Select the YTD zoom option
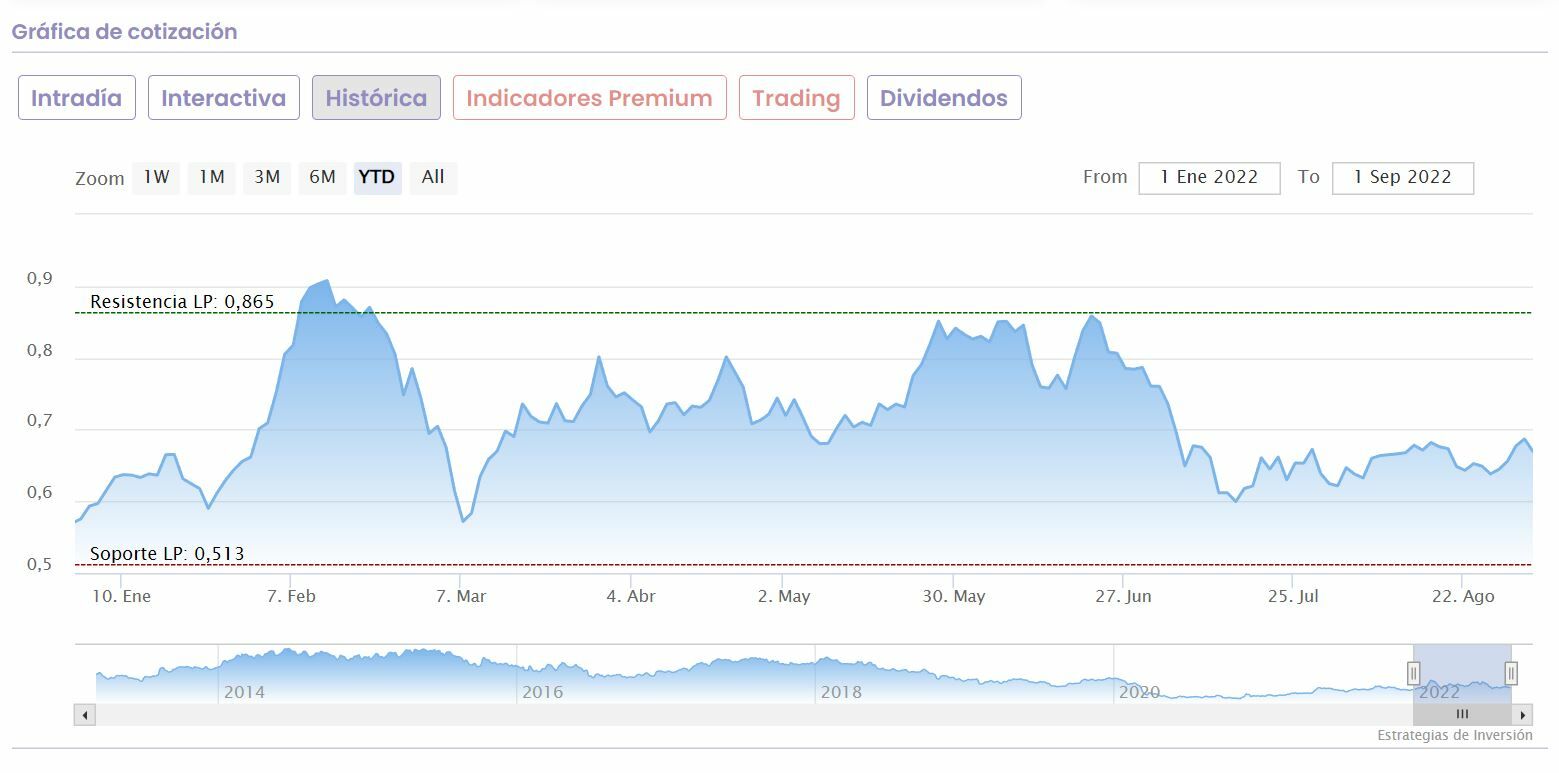The image size is (1559, 773). (x=377, y=178)
